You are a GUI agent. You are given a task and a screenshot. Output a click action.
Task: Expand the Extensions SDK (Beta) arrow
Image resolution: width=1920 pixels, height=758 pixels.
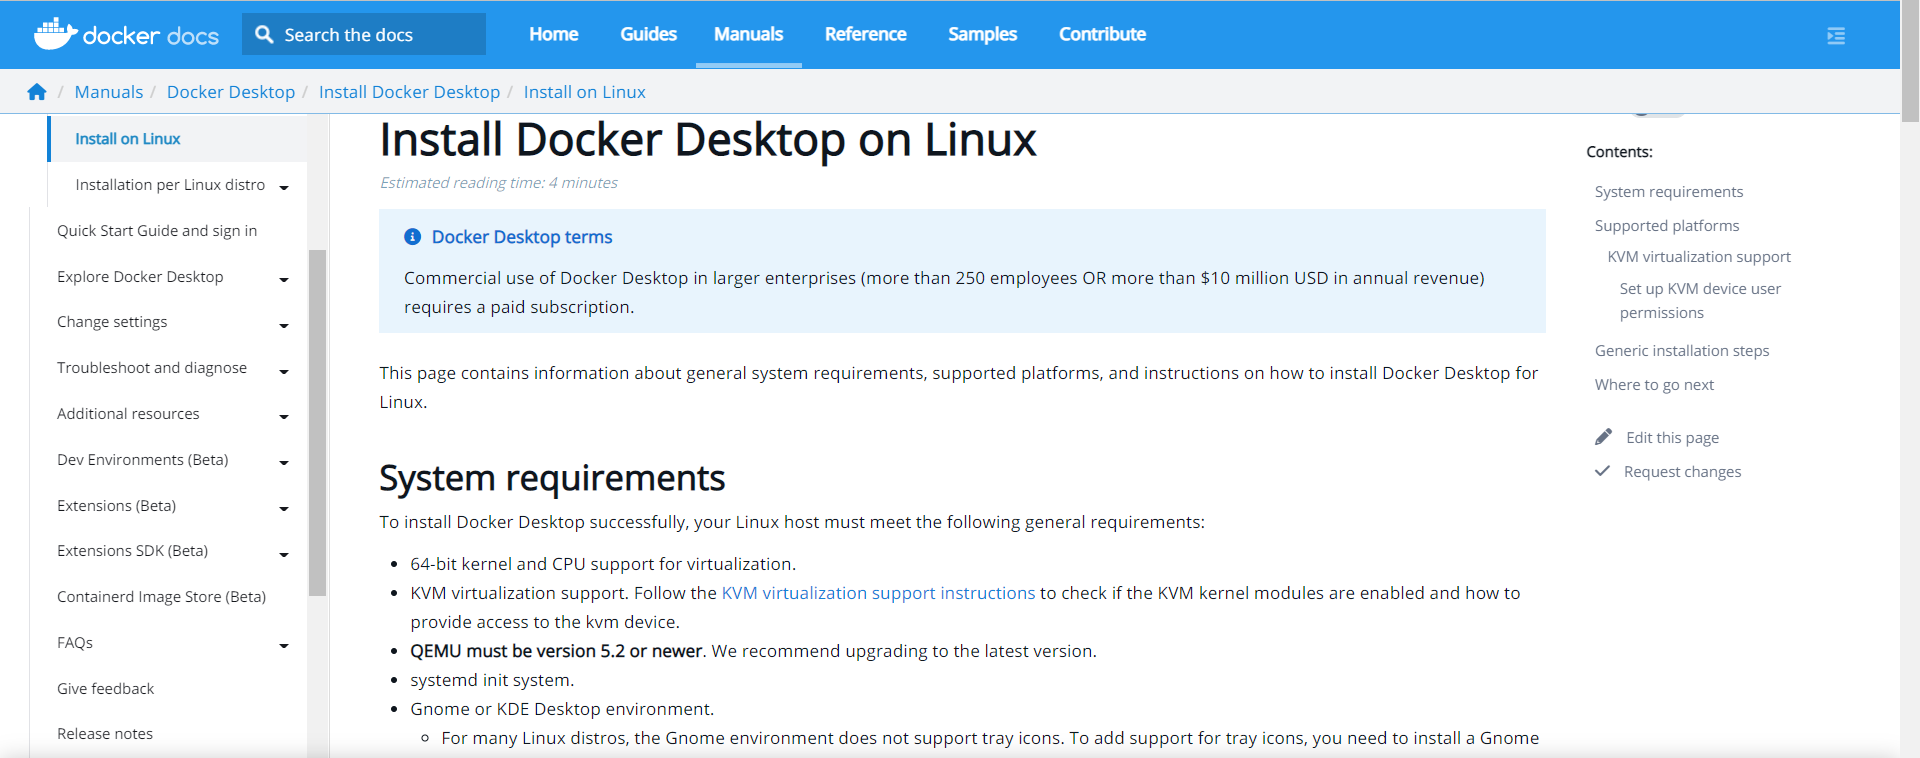click(x=284, y=554)
